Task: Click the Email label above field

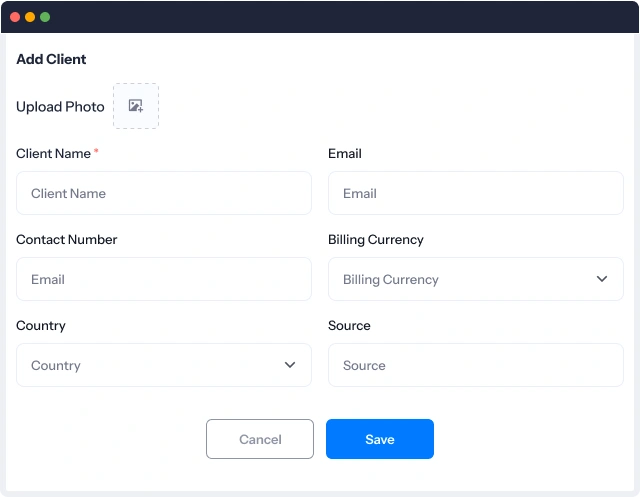Action: click(x=344, y=153)
